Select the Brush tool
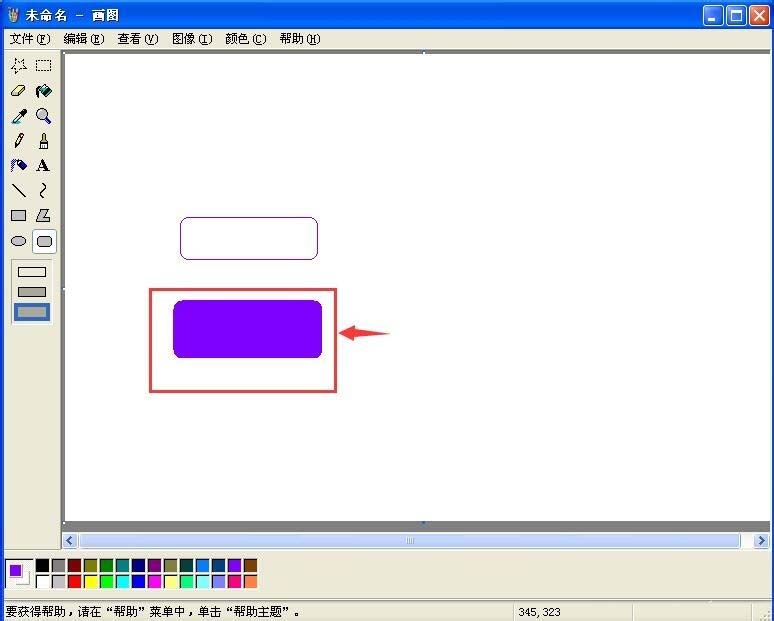The width and height of the screenshot is (774, 621). [x=43, y=141]
